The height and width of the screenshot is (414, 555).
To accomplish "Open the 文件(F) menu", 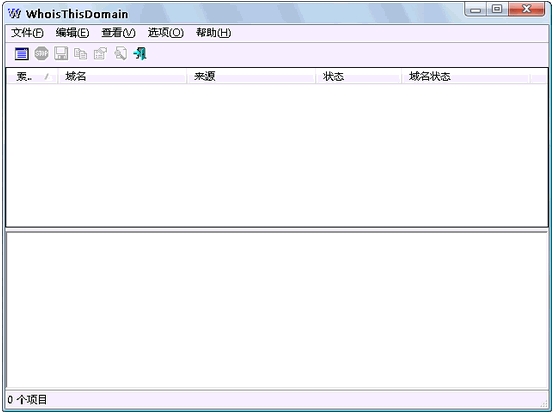I will 27,33.
